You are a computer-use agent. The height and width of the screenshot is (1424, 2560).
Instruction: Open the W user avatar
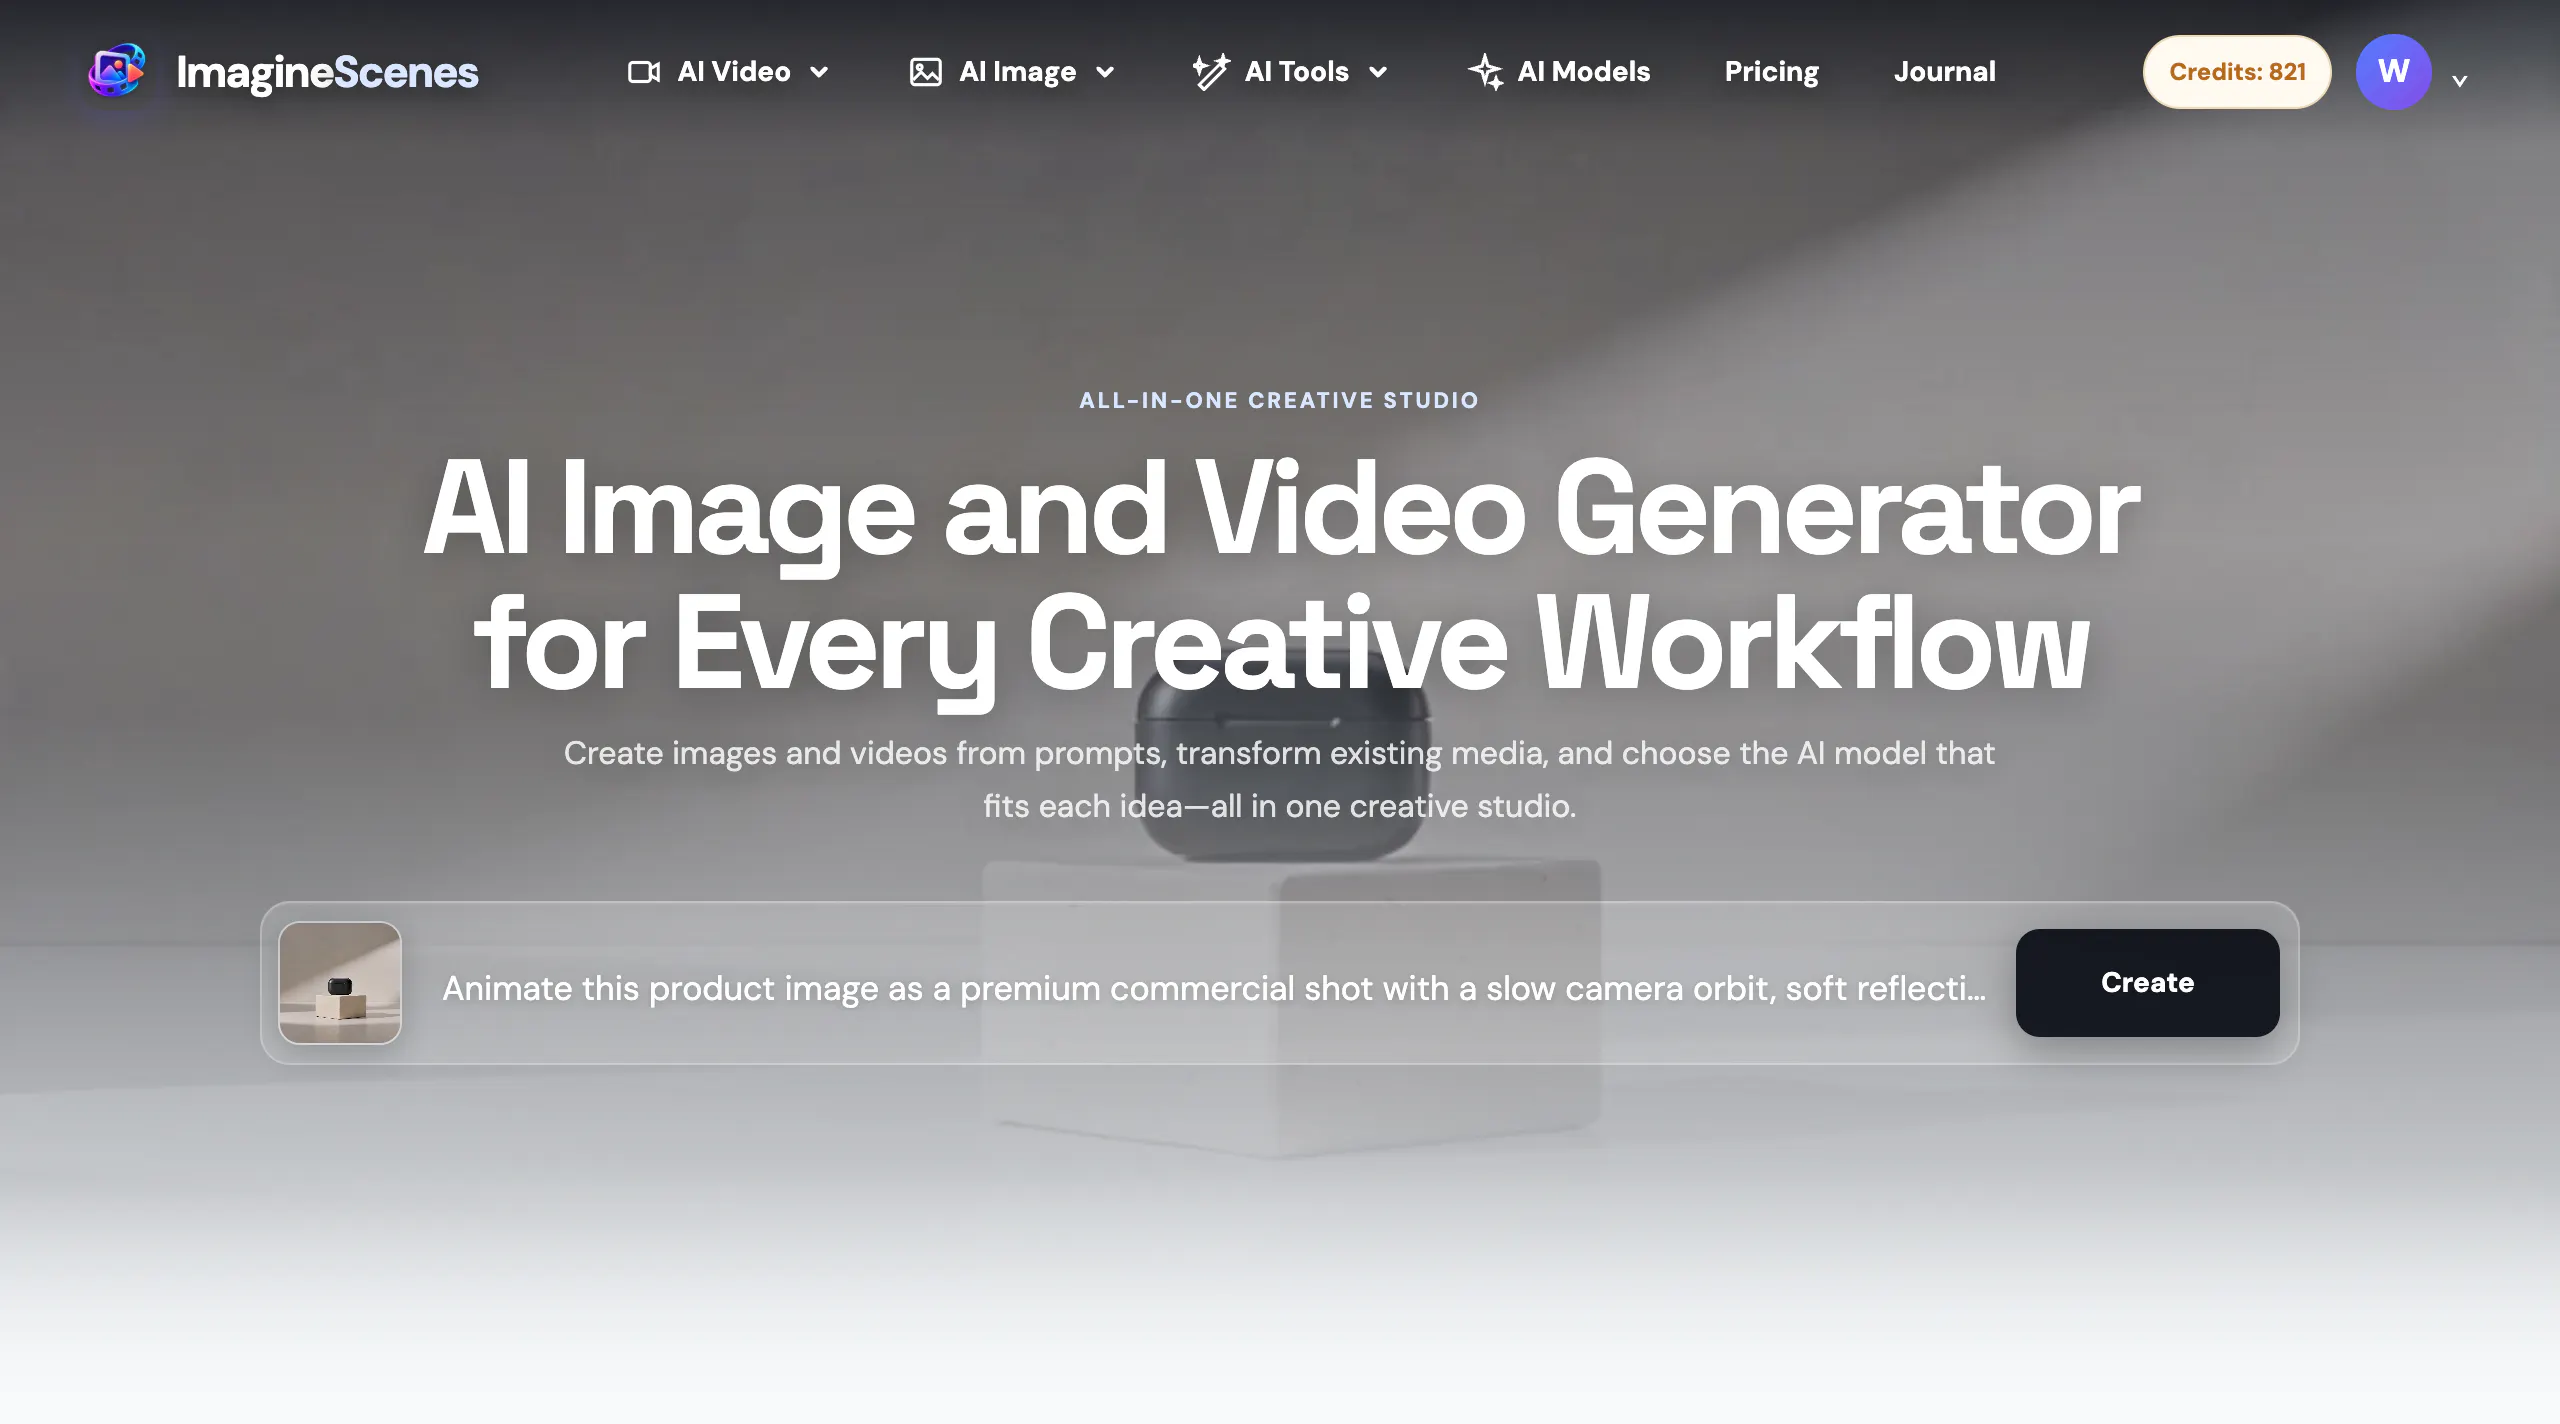click(x=2393, y=72)
